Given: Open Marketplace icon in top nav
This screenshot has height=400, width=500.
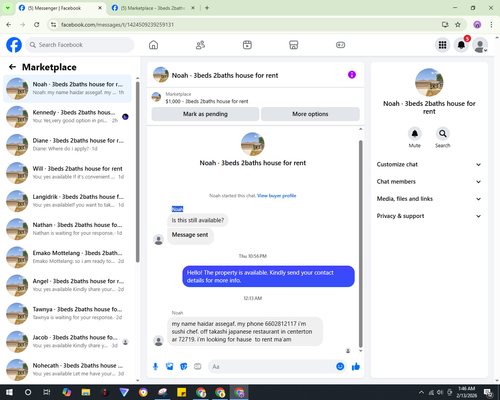Looking at the screenshot, I should pos(294,45).
